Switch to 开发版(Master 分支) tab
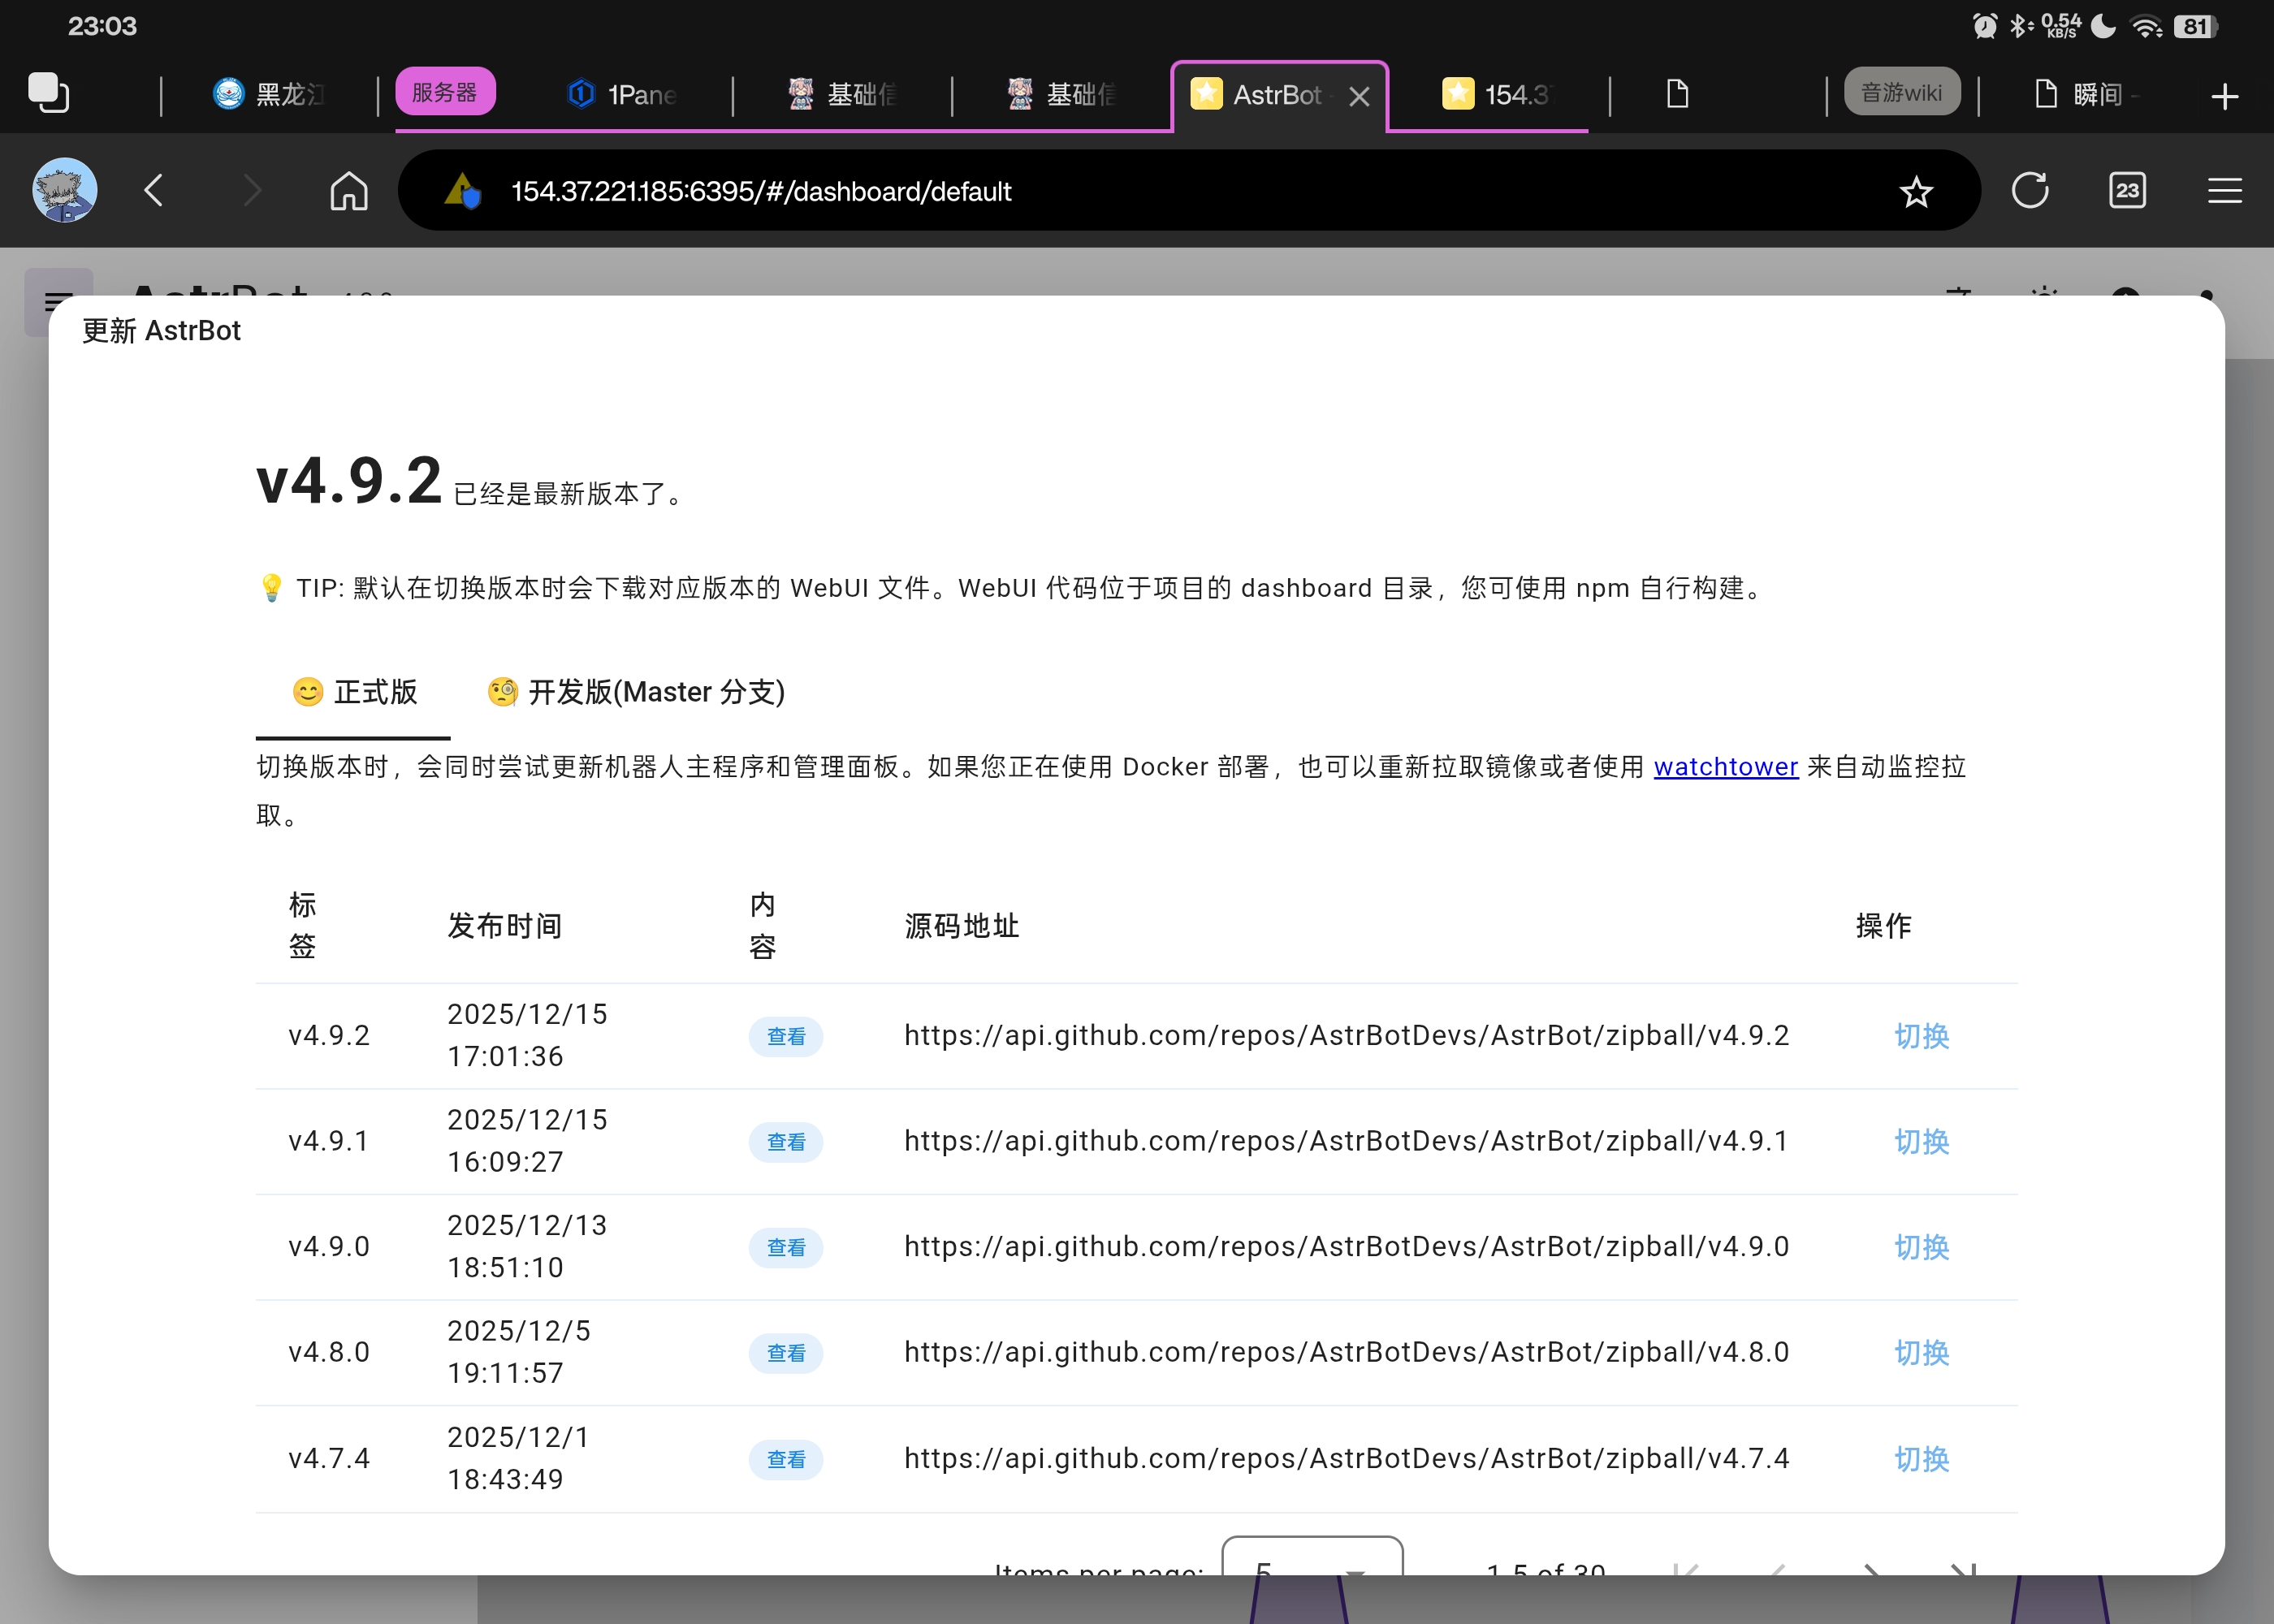This screenshot has width=2274, height=1624. (x=636, y=692)
